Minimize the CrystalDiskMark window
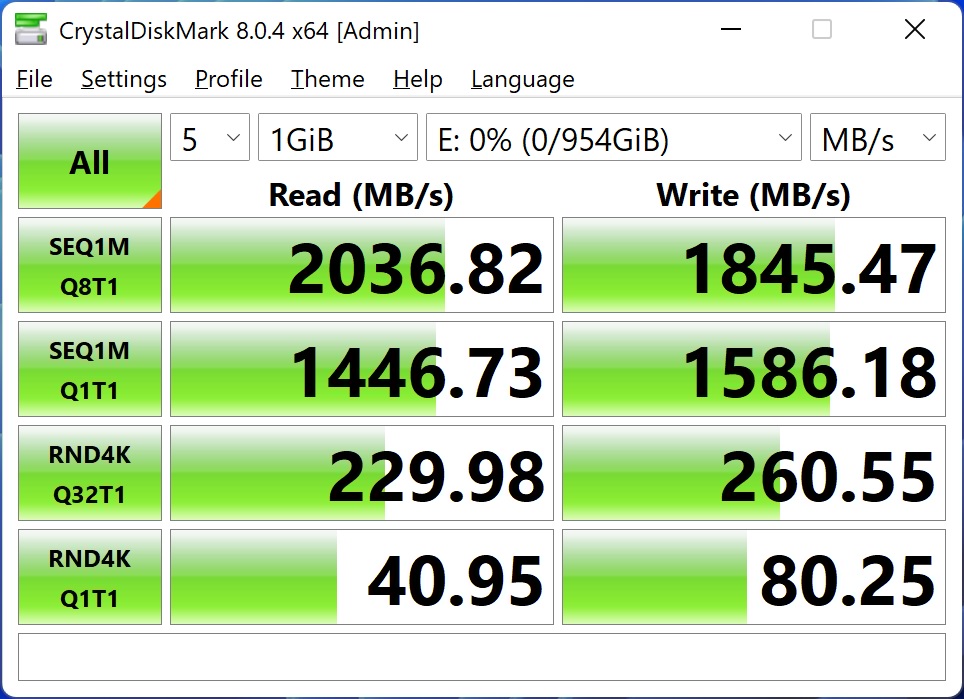The image size is (964, 699). (730, 29)
